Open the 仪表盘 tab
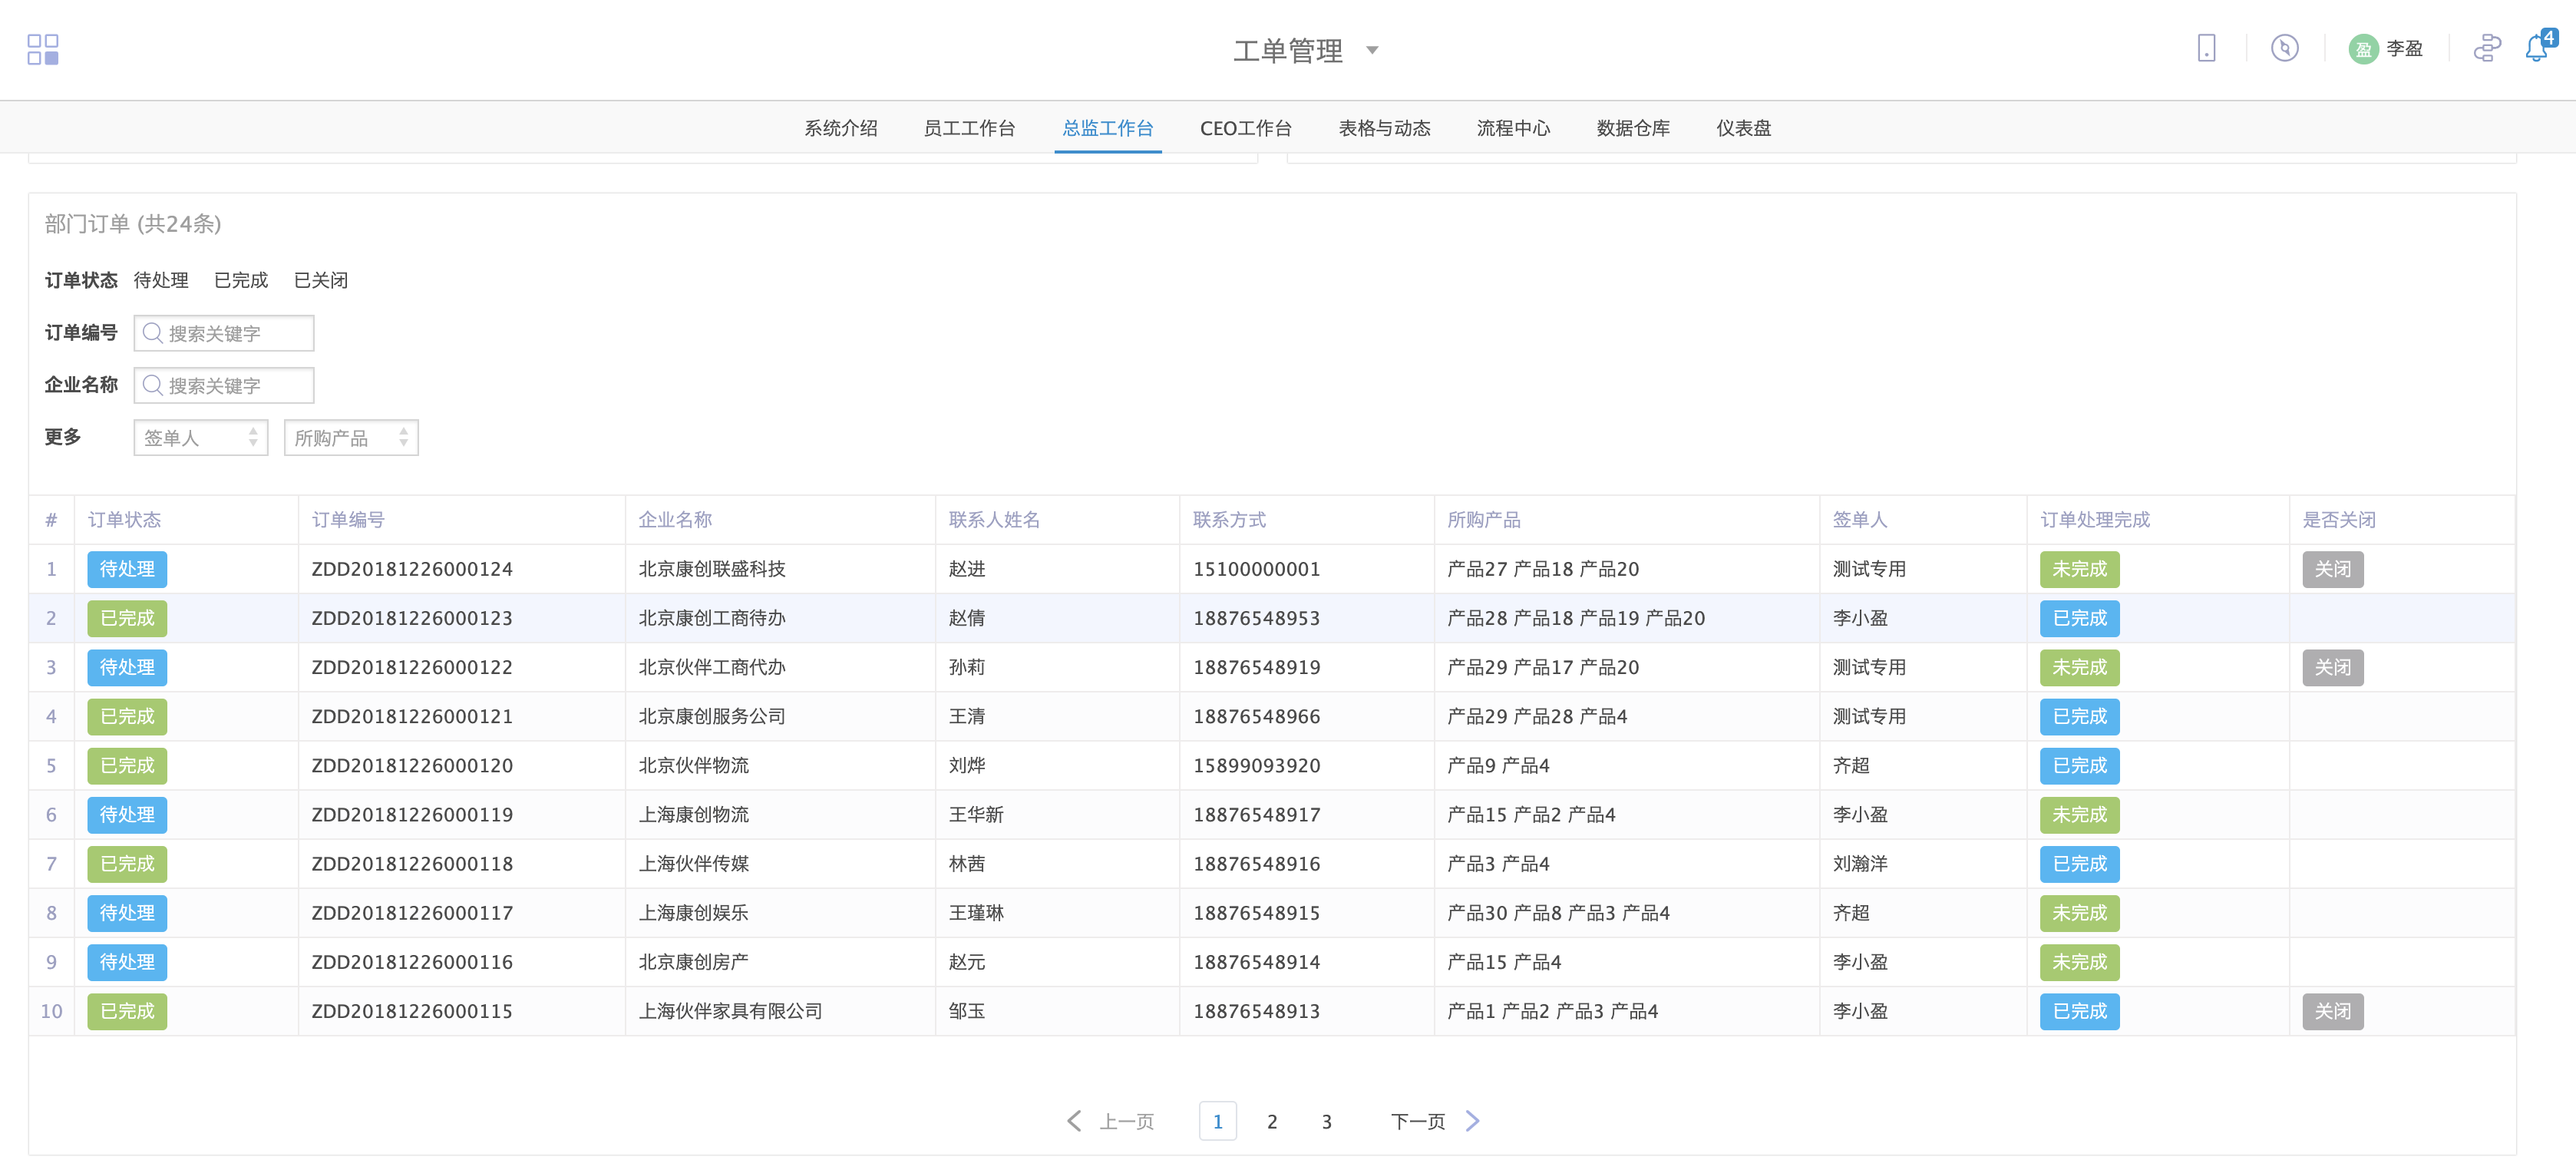 click(x=1743, y=128)
